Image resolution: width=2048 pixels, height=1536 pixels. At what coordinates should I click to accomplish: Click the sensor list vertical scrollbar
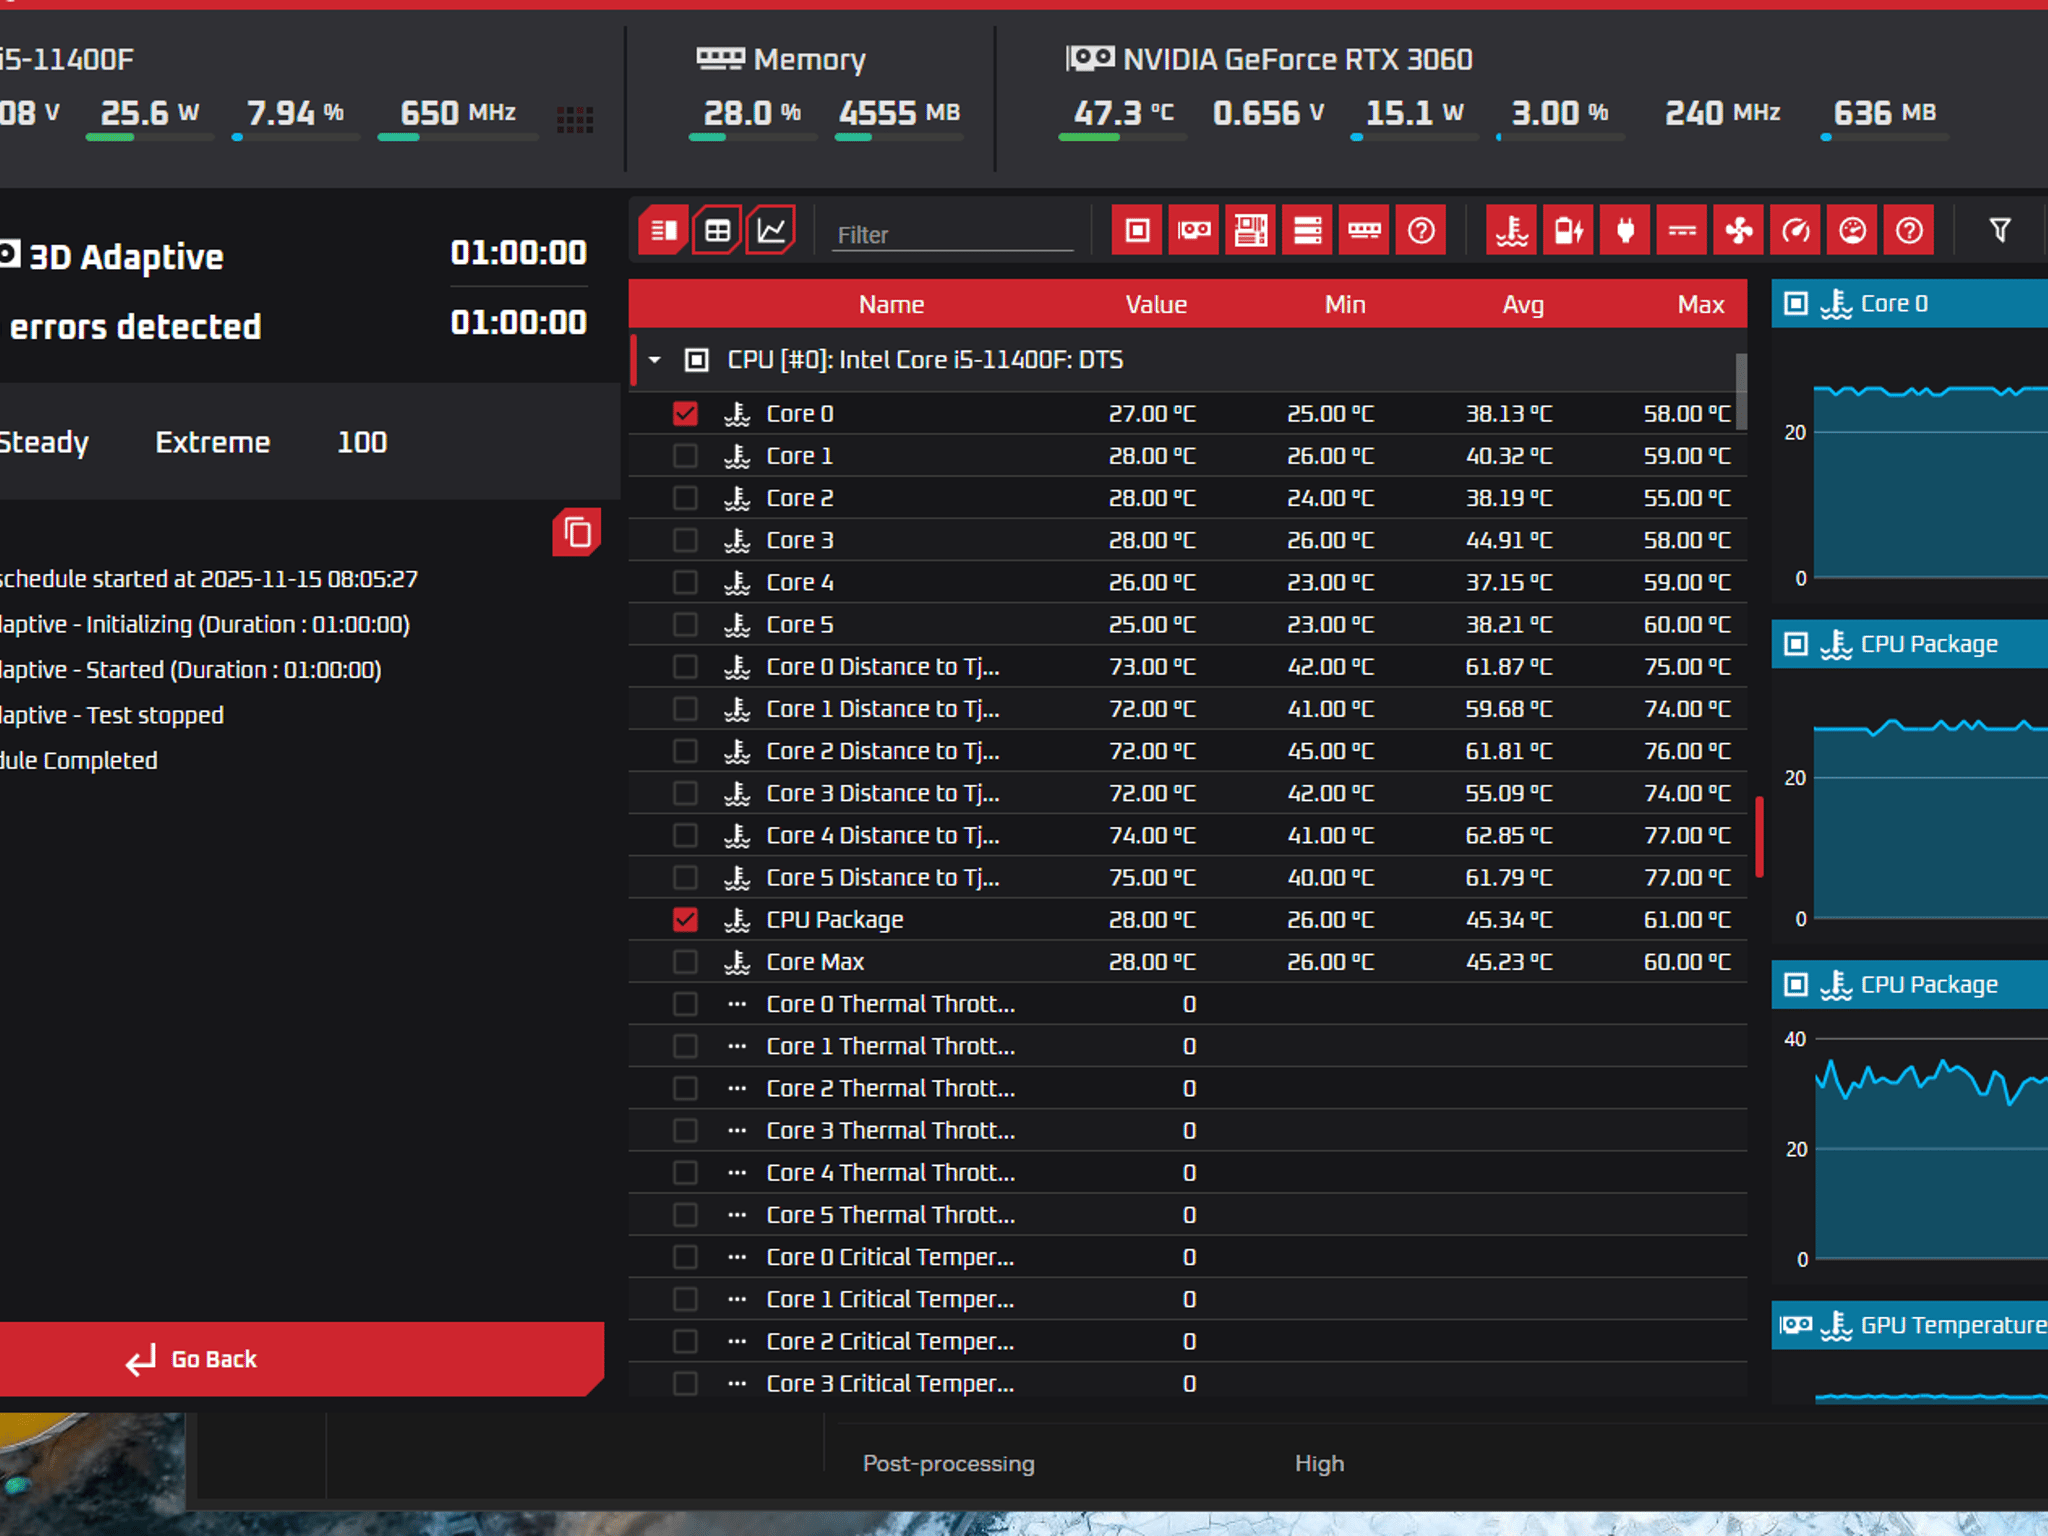pos(1741,390)
